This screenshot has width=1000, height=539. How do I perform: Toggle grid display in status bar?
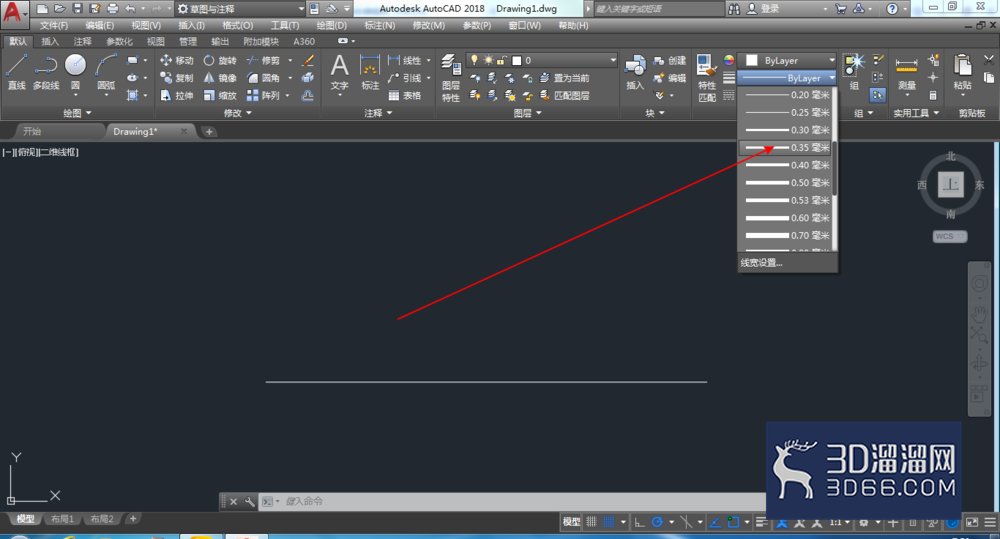591,522
